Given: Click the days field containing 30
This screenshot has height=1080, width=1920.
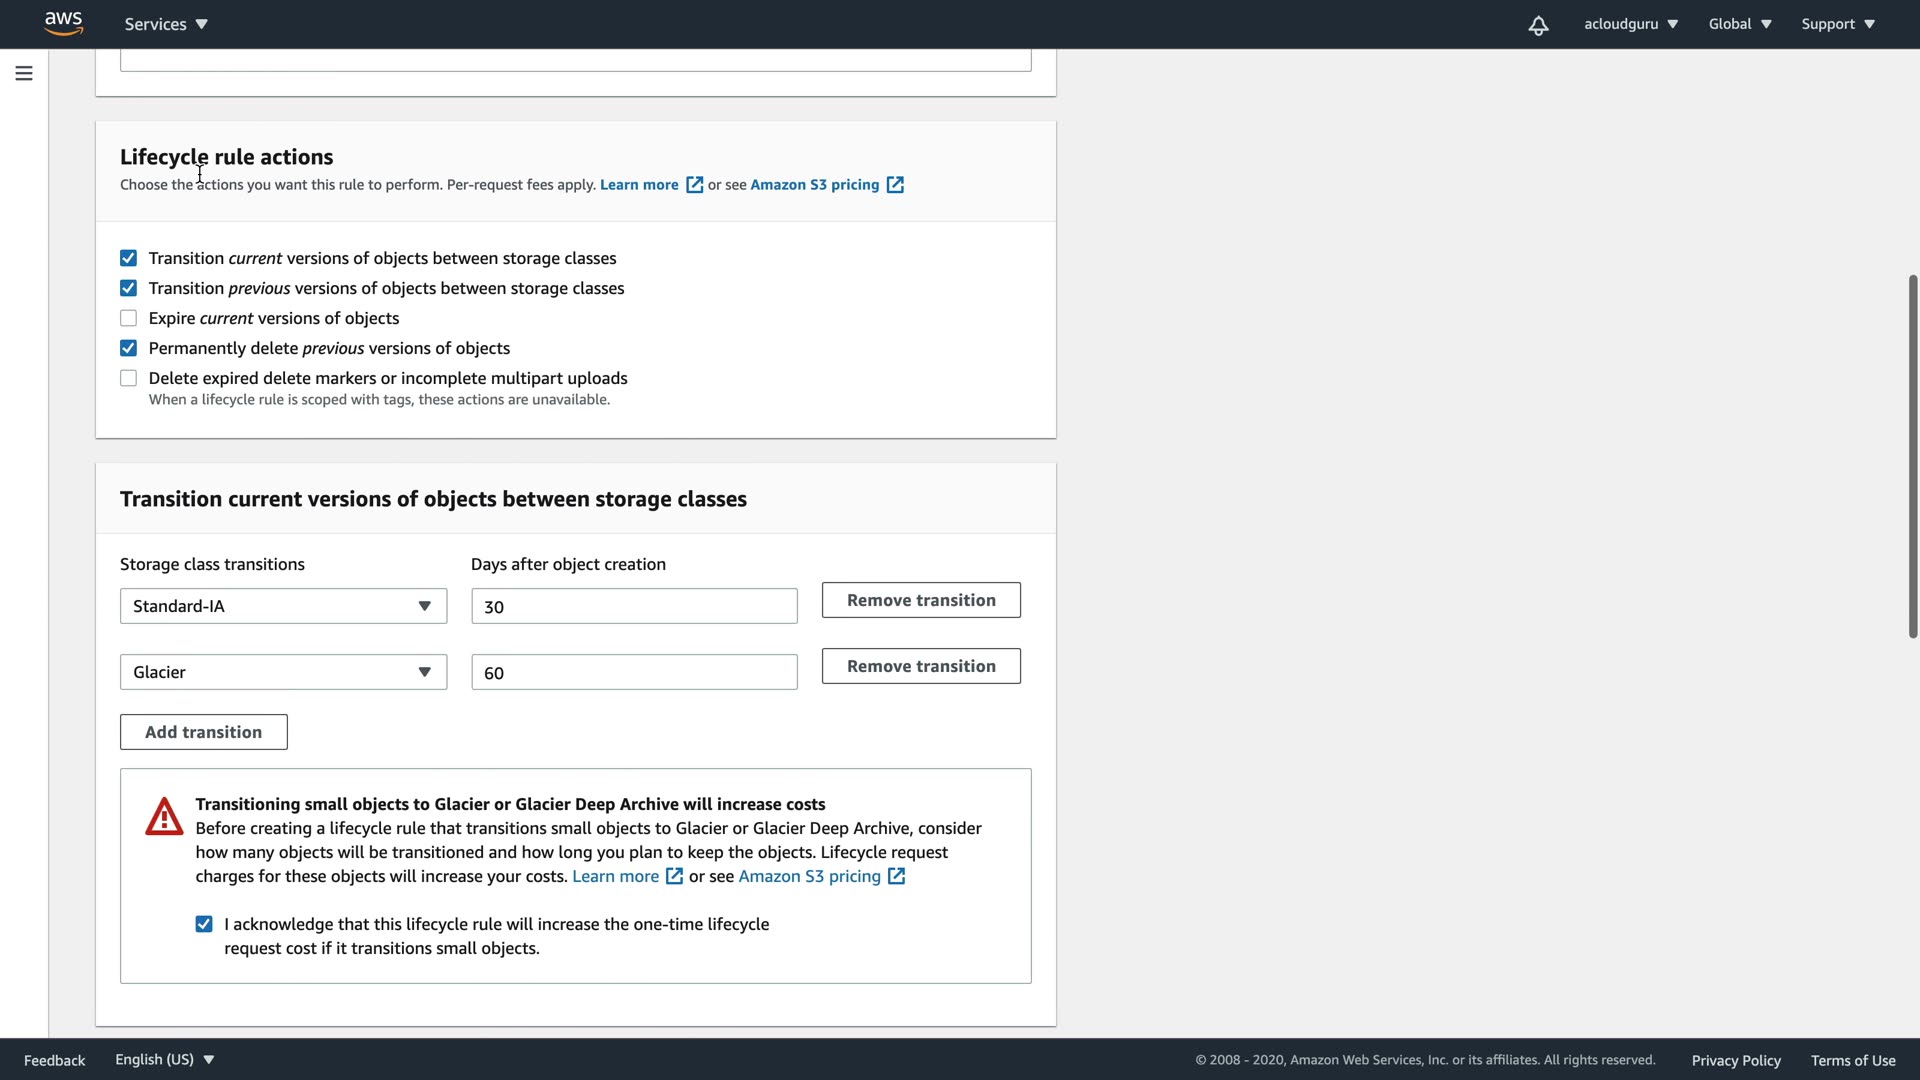Looking at the screenshot, I should pyautogui.click(x=634, y=606).
